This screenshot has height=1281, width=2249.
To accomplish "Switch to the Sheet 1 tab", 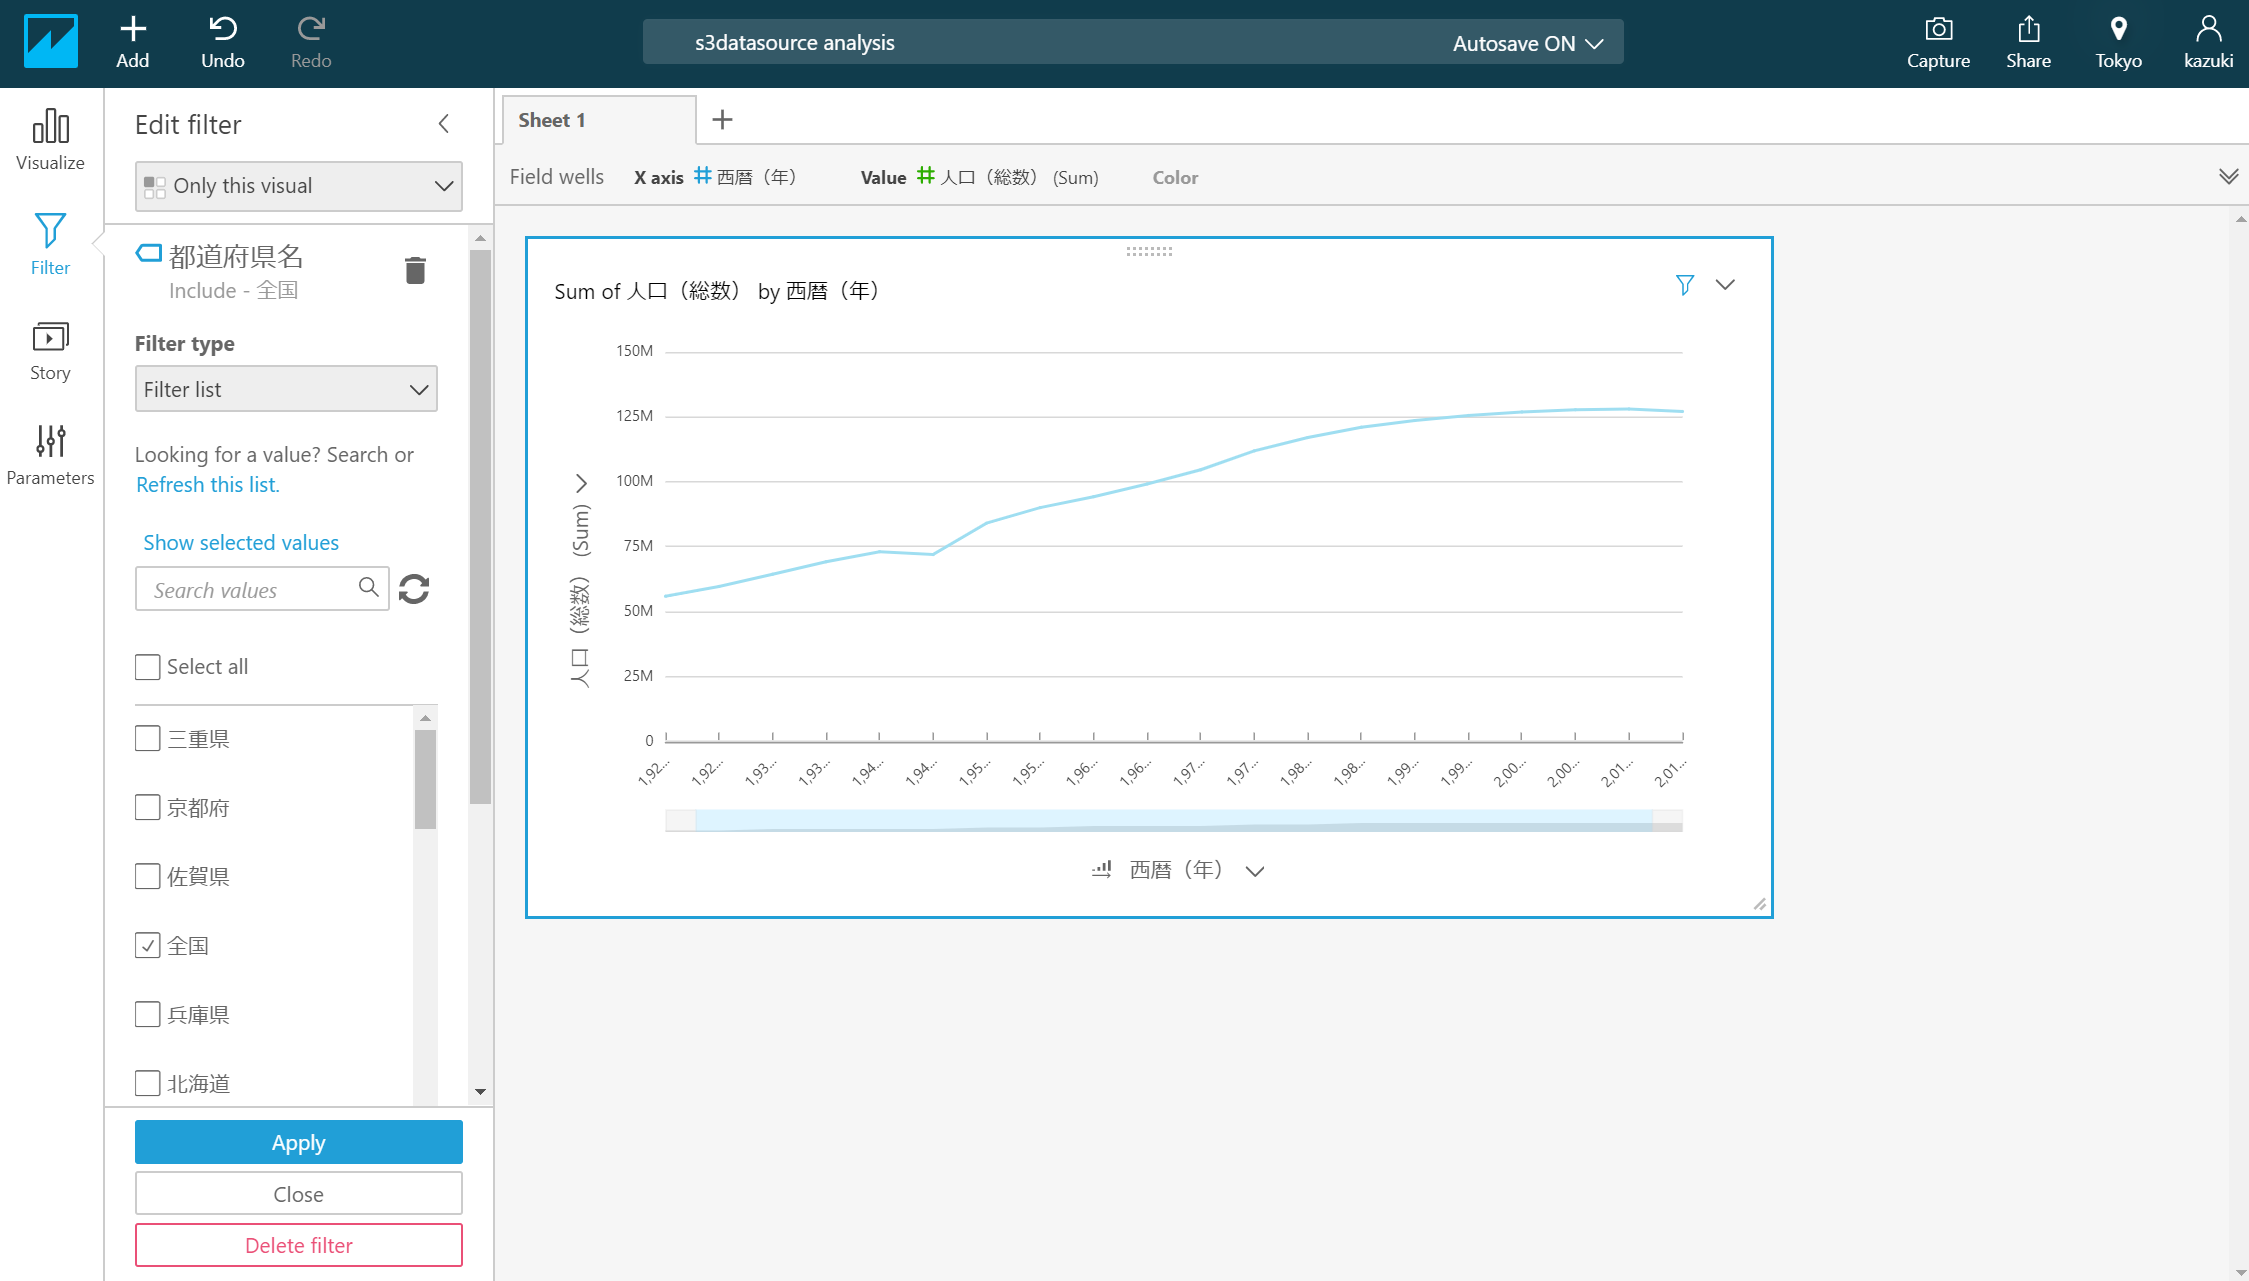I will [x=551, y=119].
